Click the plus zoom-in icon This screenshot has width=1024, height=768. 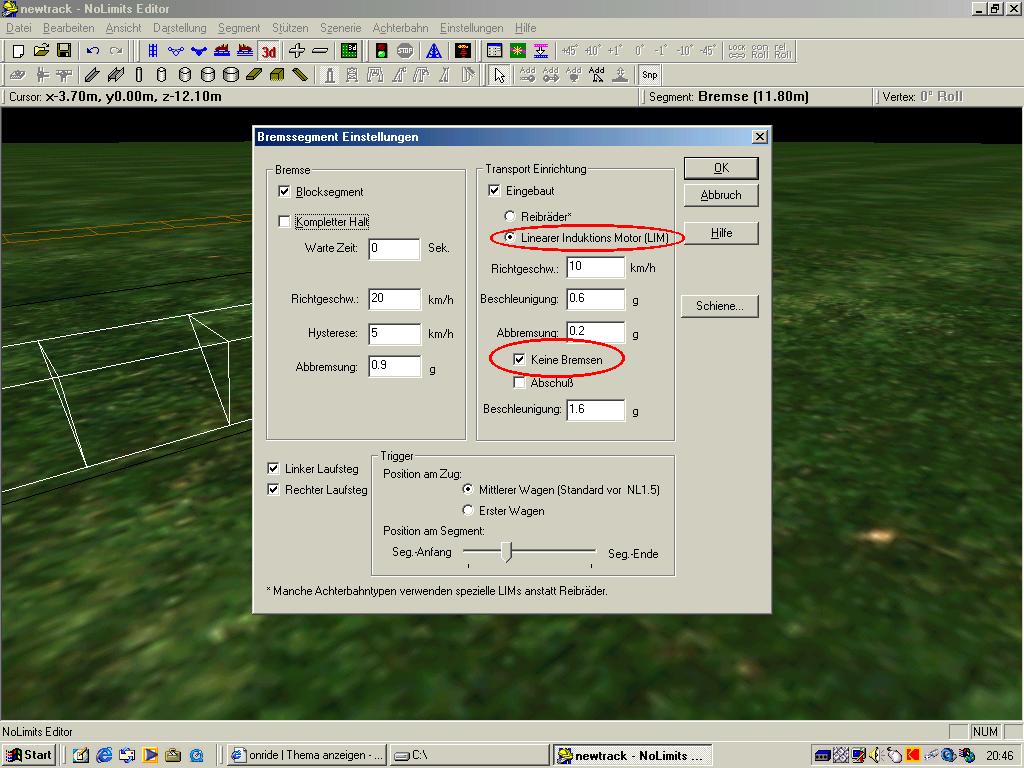point(297,50)
